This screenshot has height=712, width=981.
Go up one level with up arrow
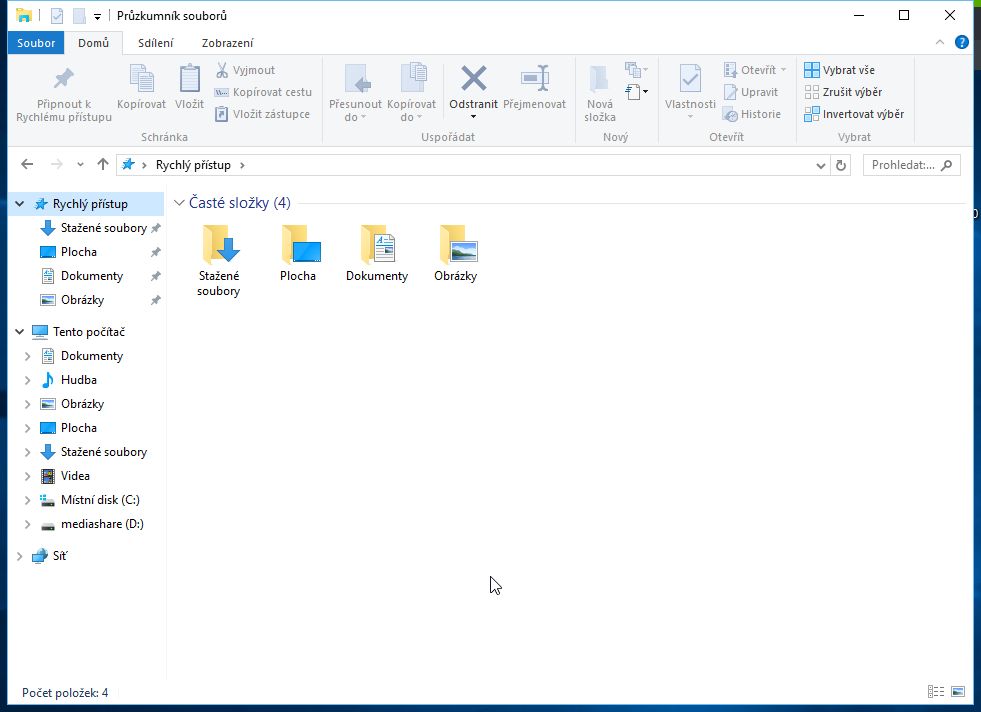coord(103,165)
